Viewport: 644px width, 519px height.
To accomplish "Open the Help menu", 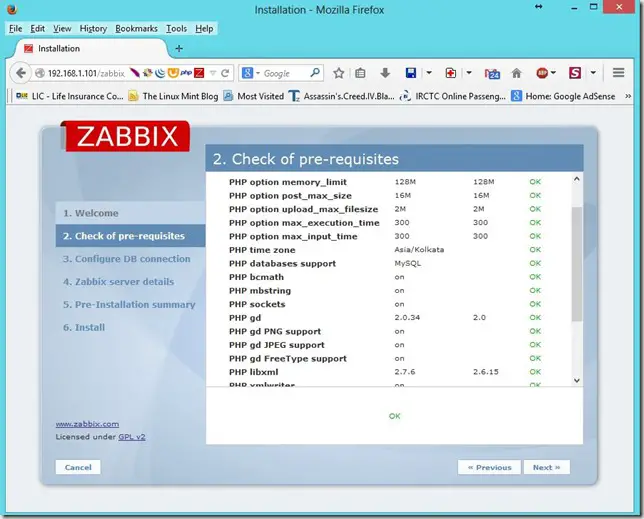I will [x=204, y=29].
